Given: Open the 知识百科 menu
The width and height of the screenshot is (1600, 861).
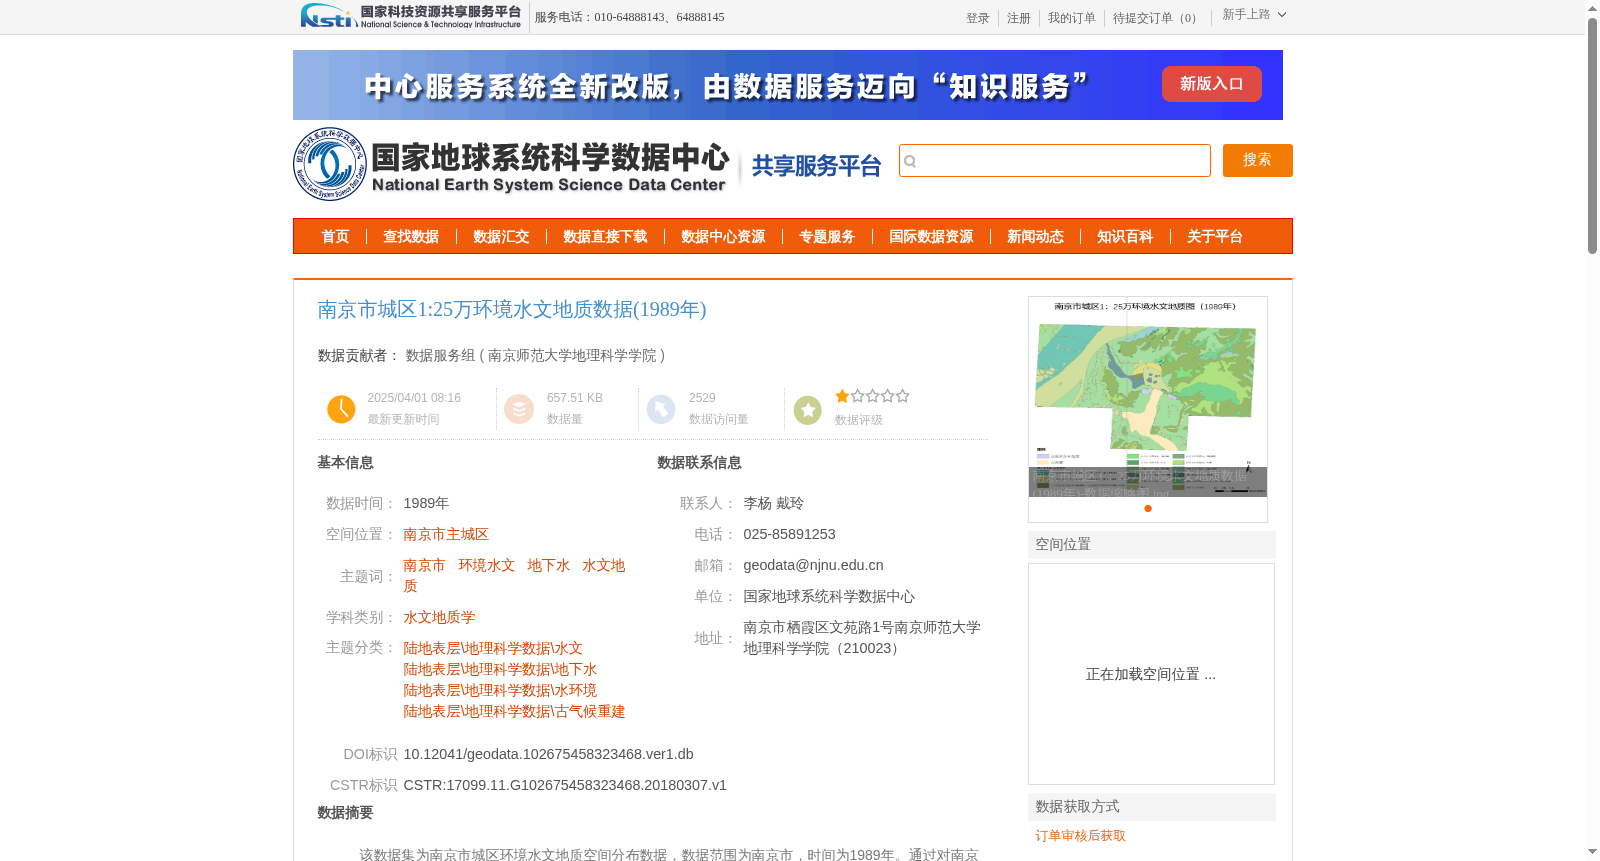Looking at the screenshot, I should [1125, 237].
